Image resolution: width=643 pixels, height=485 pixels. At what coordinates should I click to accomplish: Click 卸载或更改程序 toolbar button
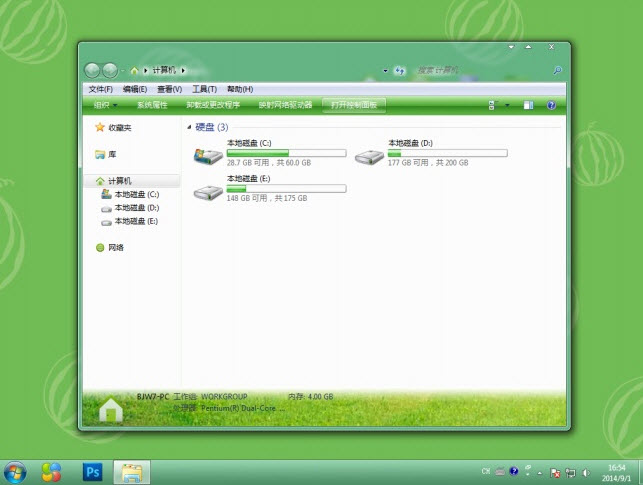point(213,105)
